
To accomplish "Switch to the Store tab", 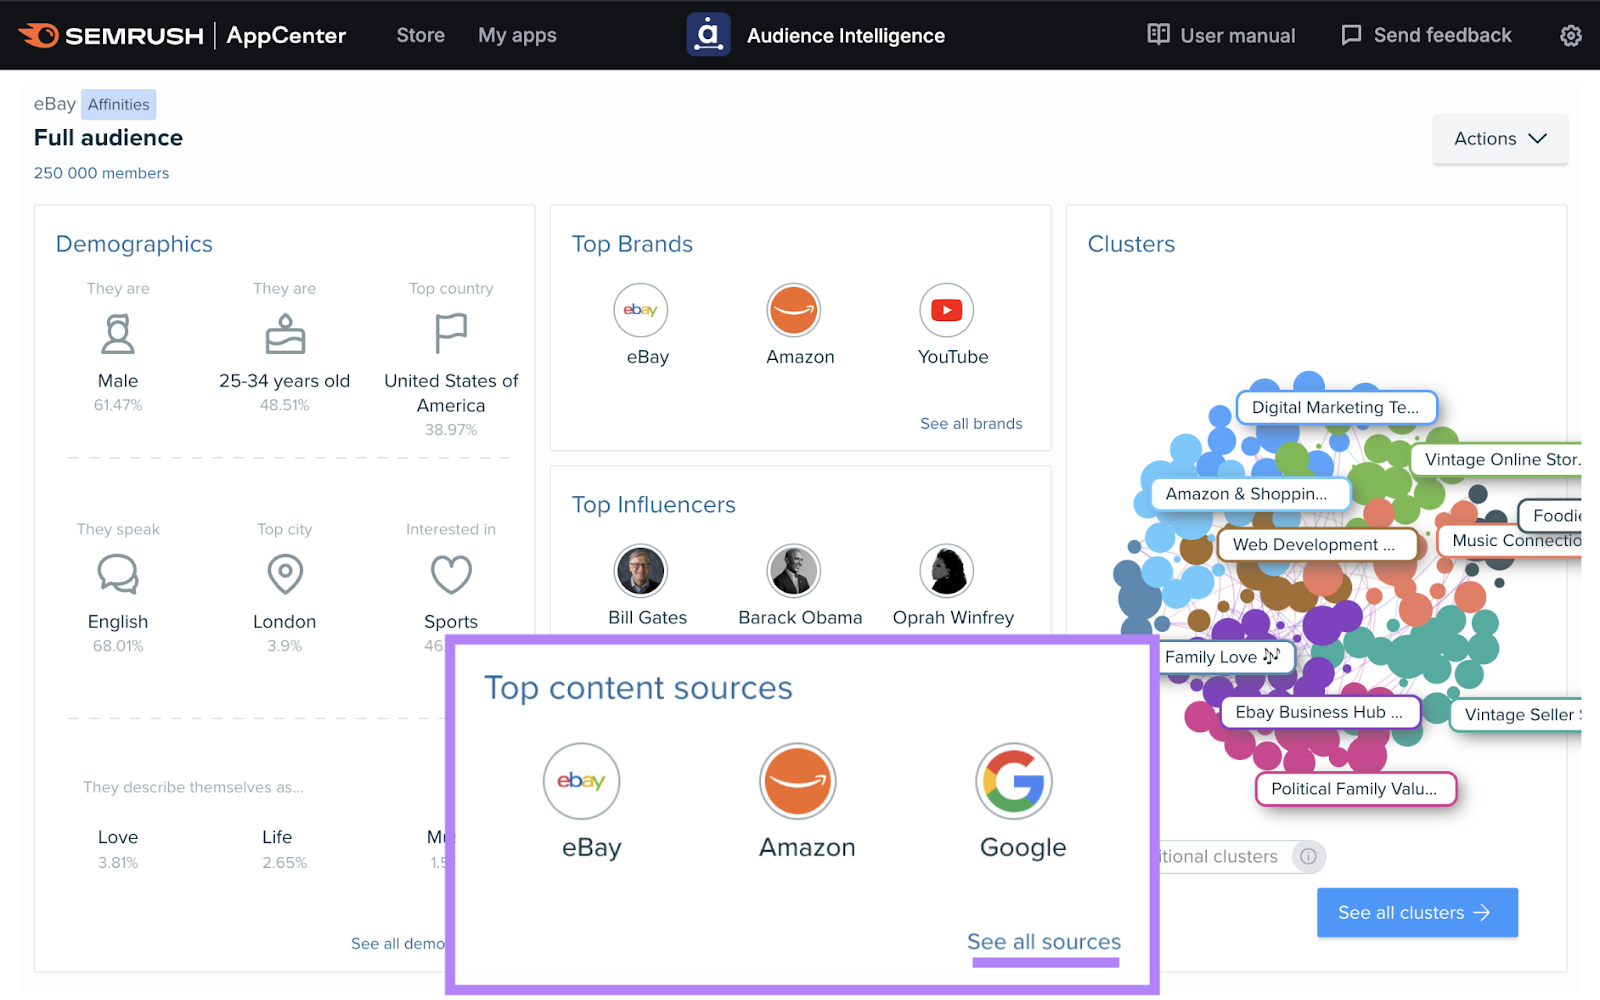I will [420, 35].
